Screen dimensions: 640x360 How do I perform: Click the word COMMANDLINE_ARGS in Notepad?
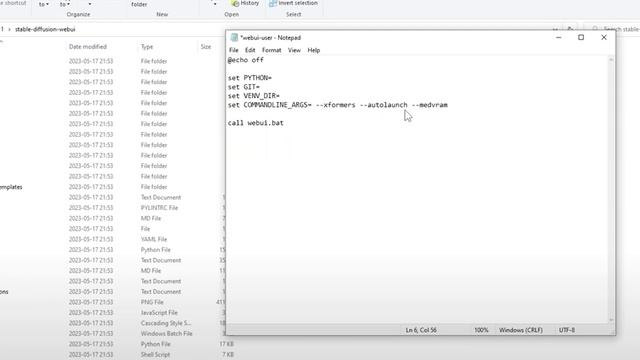point(275,105)
